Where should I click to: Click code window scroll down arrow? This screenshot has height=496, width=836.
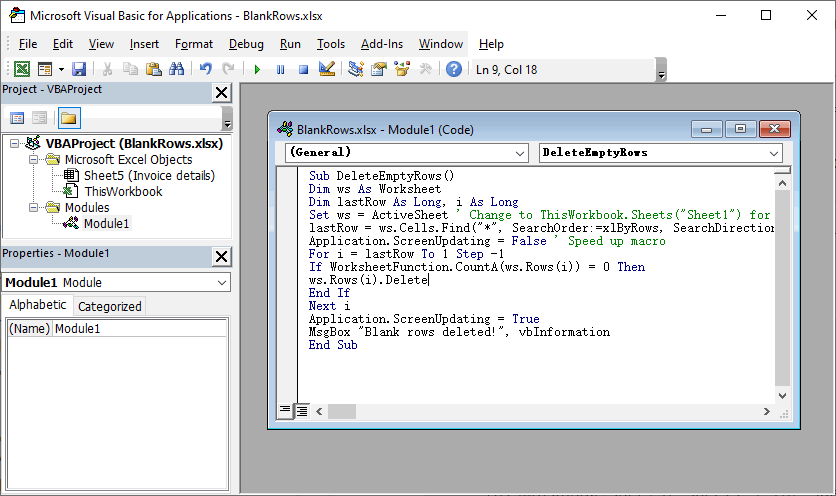point(782,396)
